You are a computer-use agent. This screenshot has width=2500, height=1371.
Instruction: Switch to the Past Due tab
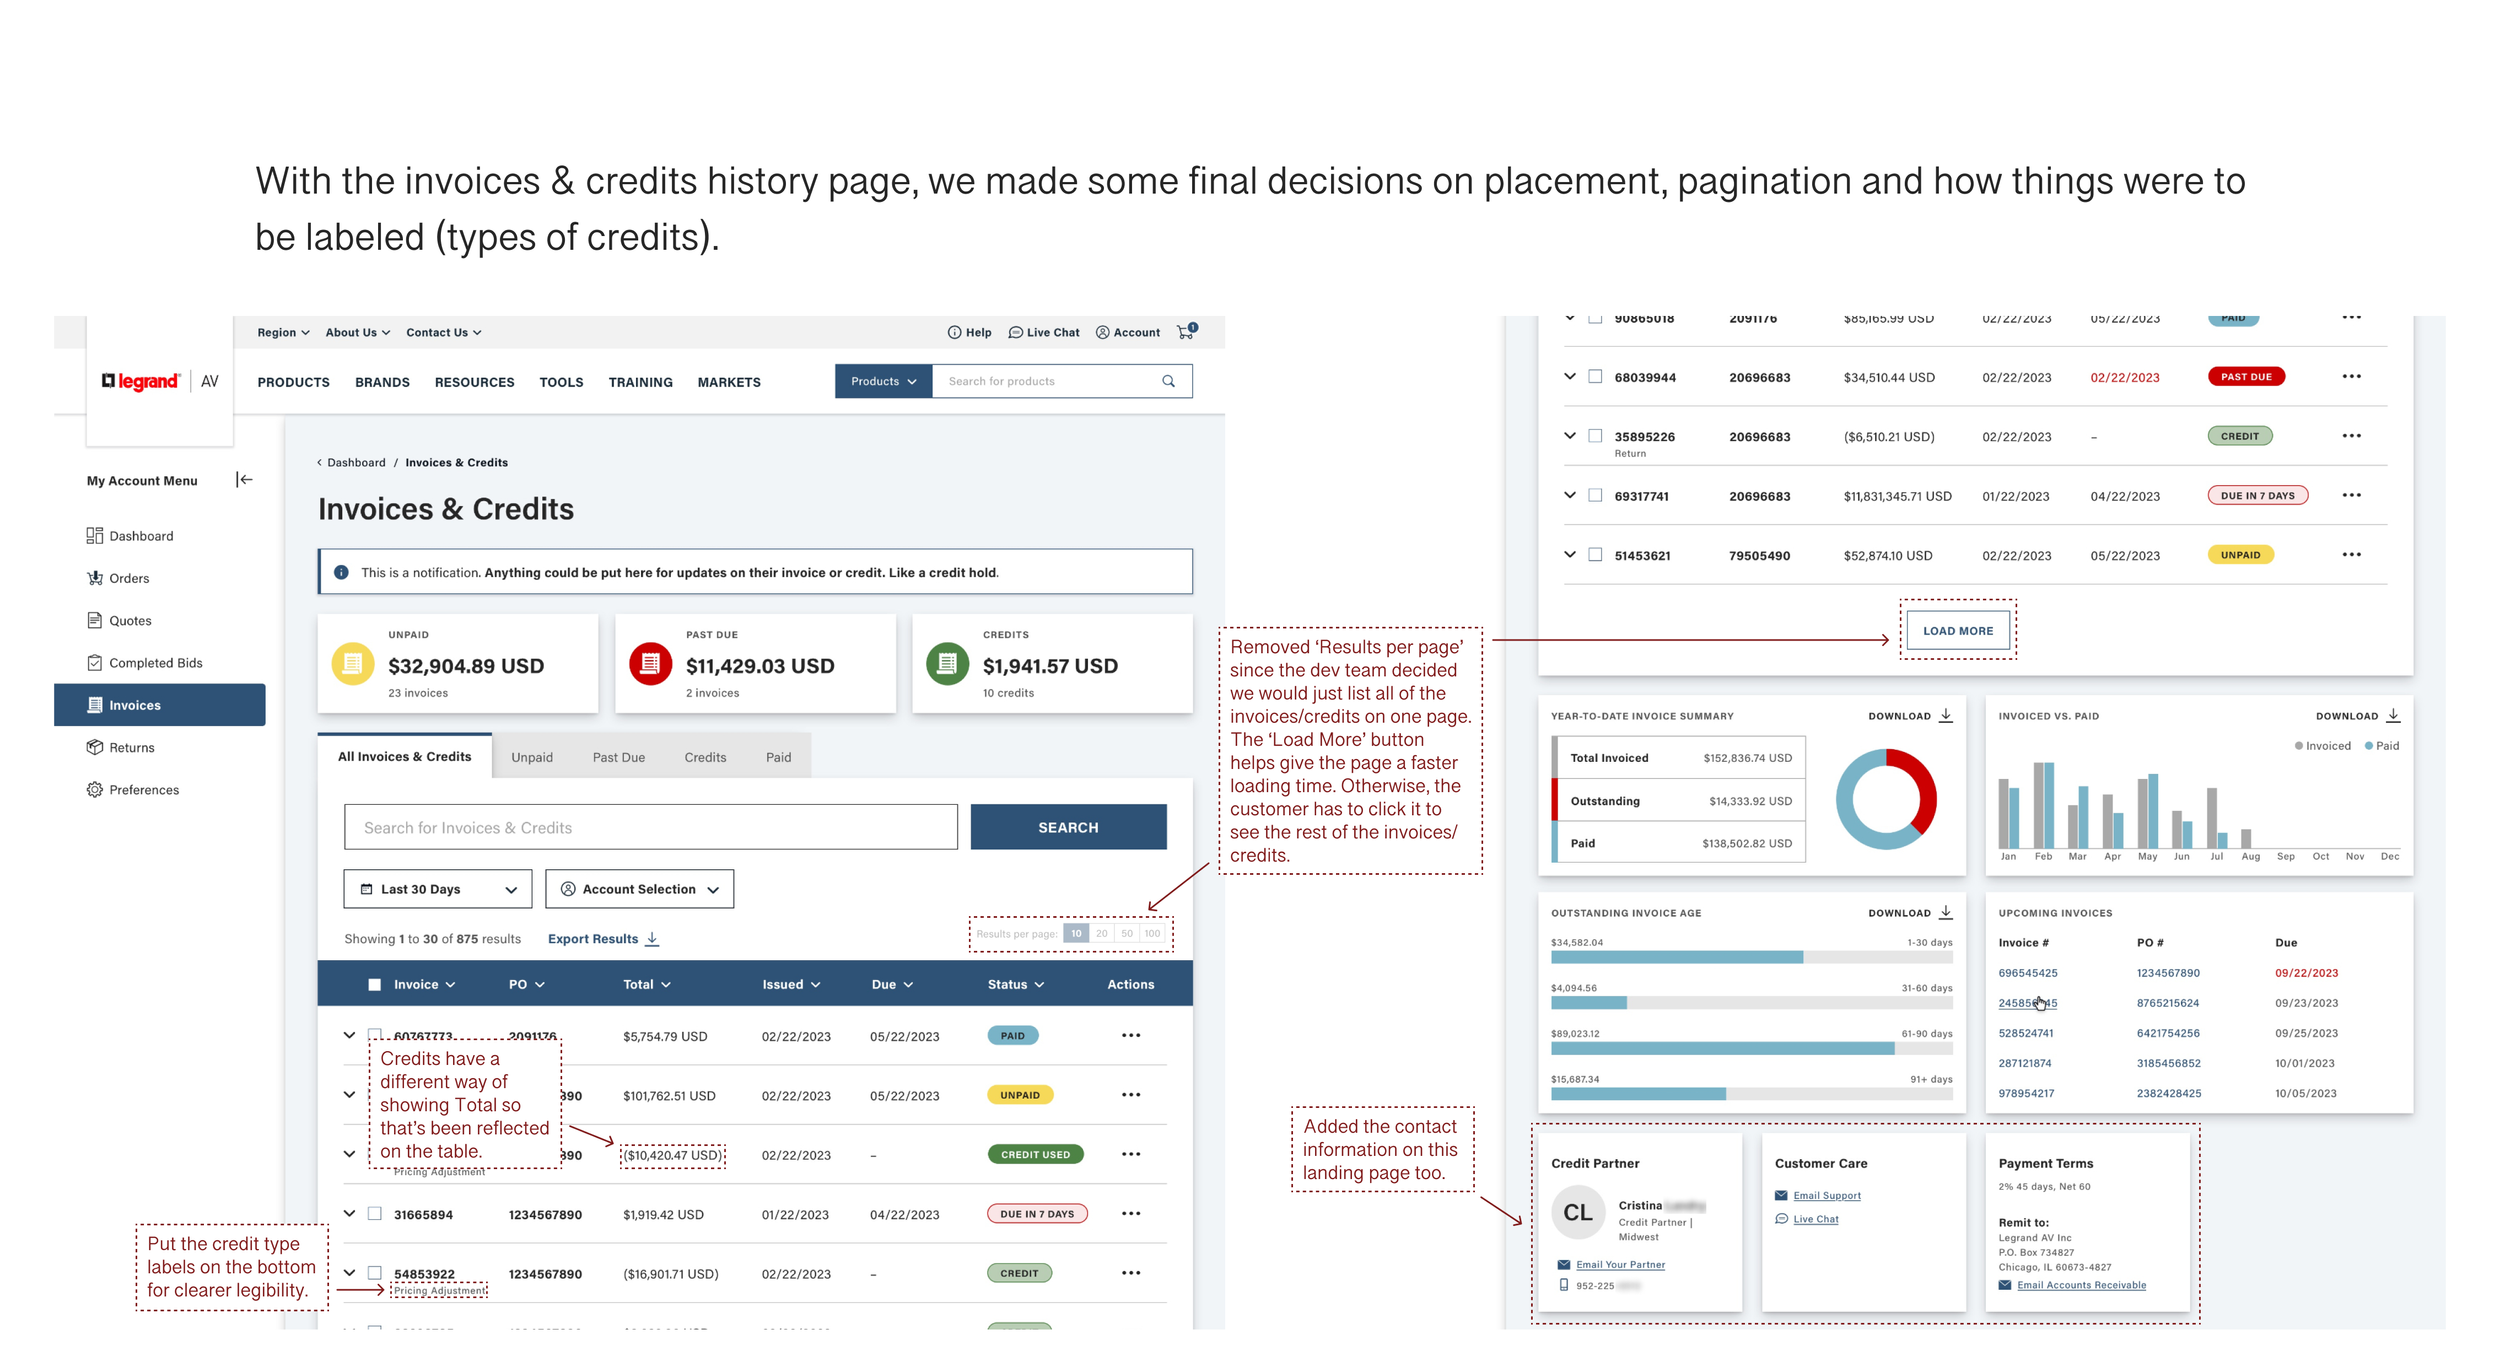point(618,757)
